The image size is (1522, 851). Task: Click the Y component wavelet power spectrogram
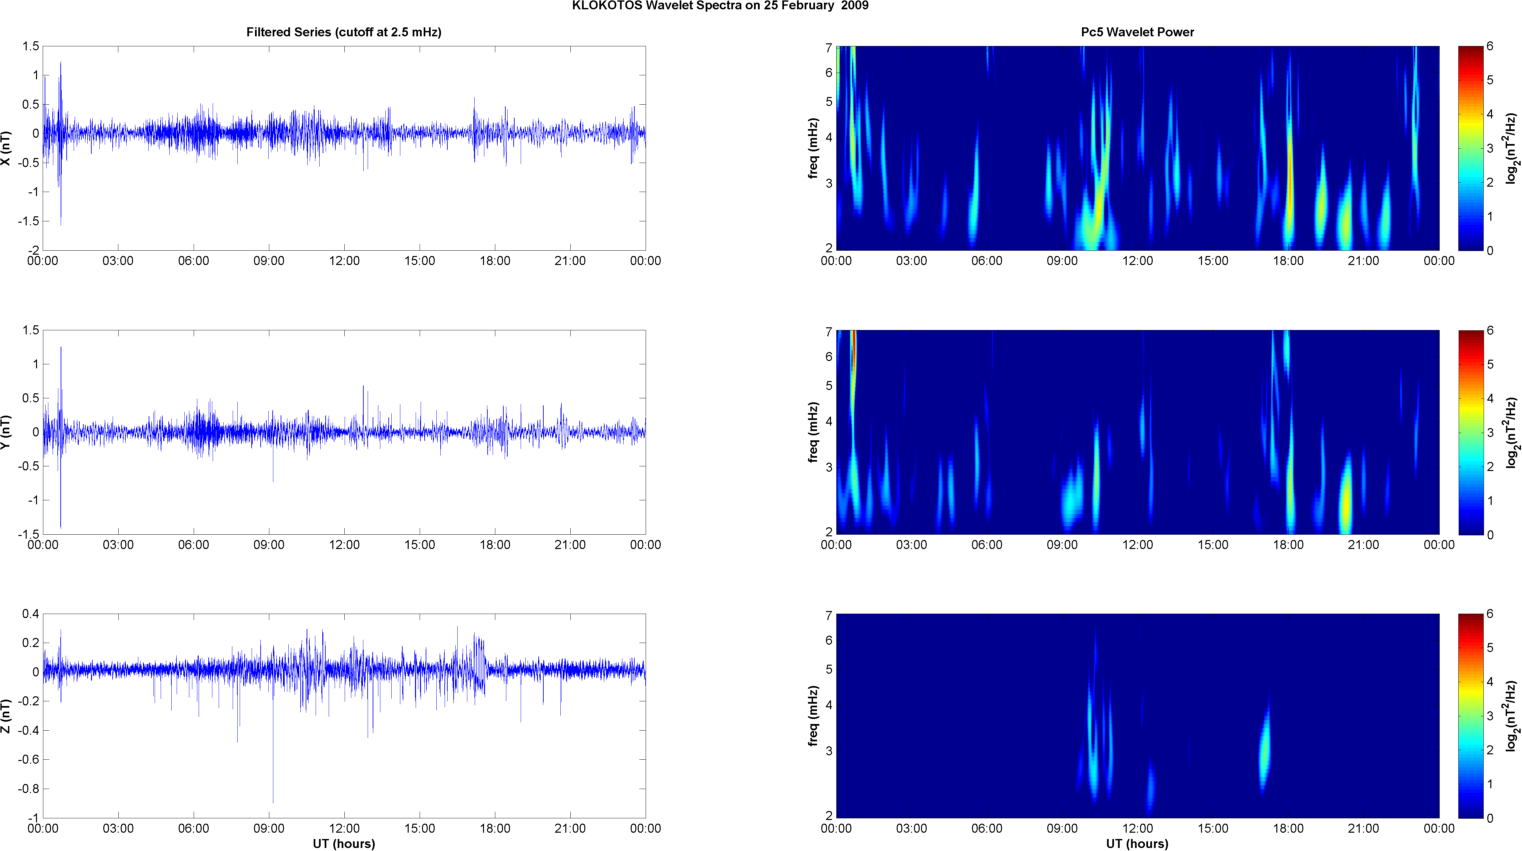[1137, 432]
